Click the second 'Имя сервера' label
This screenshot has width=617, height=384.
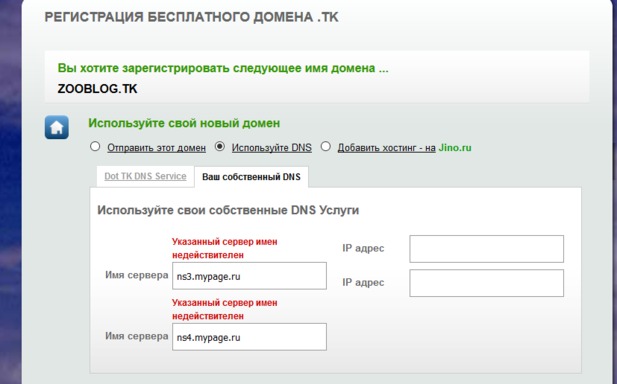coord(137,336)
